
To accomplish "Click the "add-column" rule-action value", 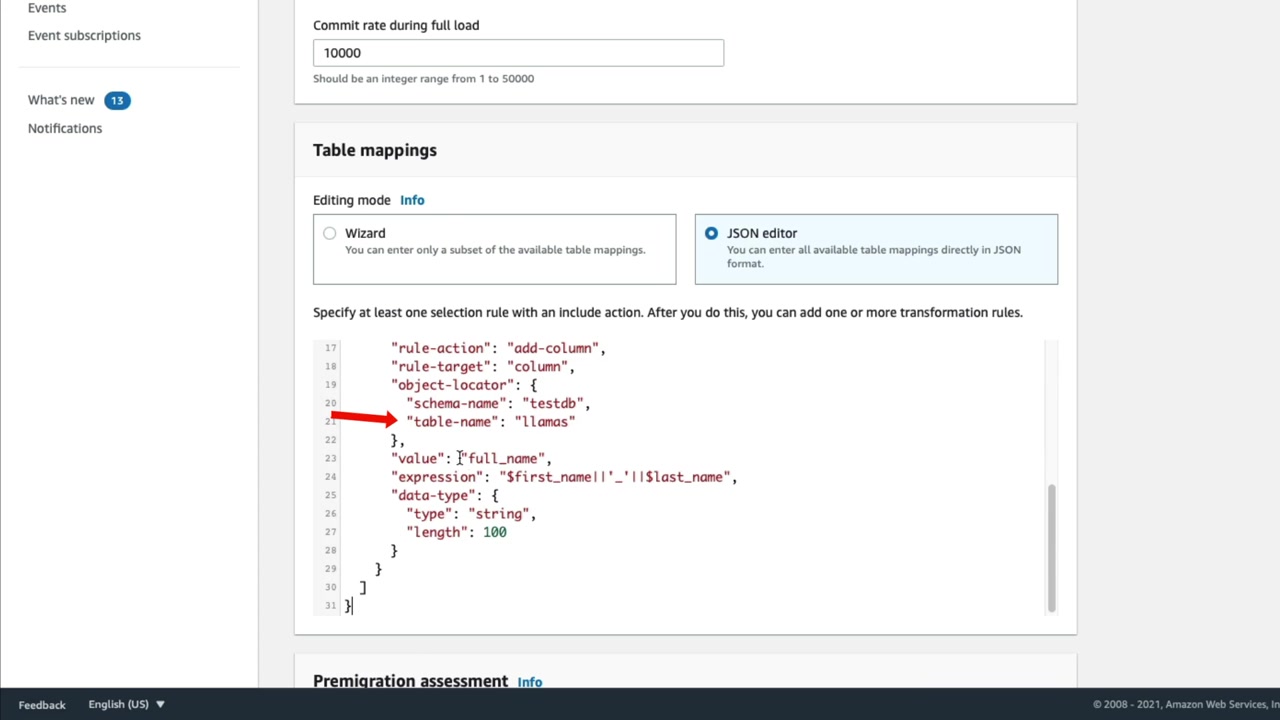I will [553, 348].
